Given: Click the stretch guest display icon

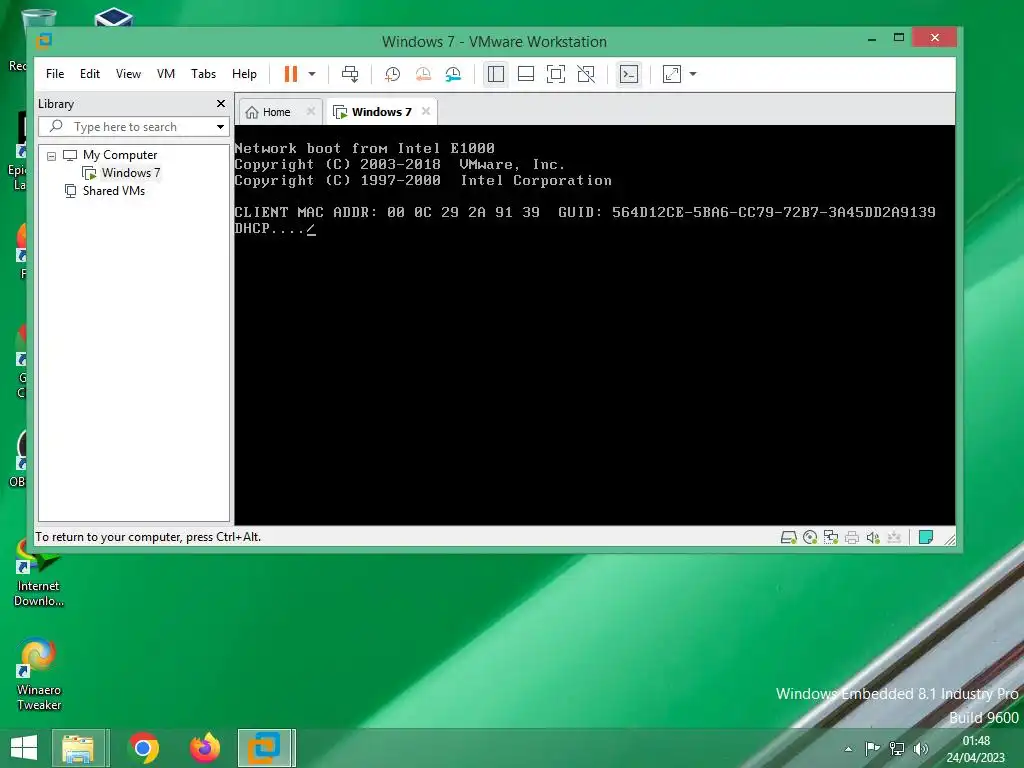Looking at the screenshot, I should point(671,74).
